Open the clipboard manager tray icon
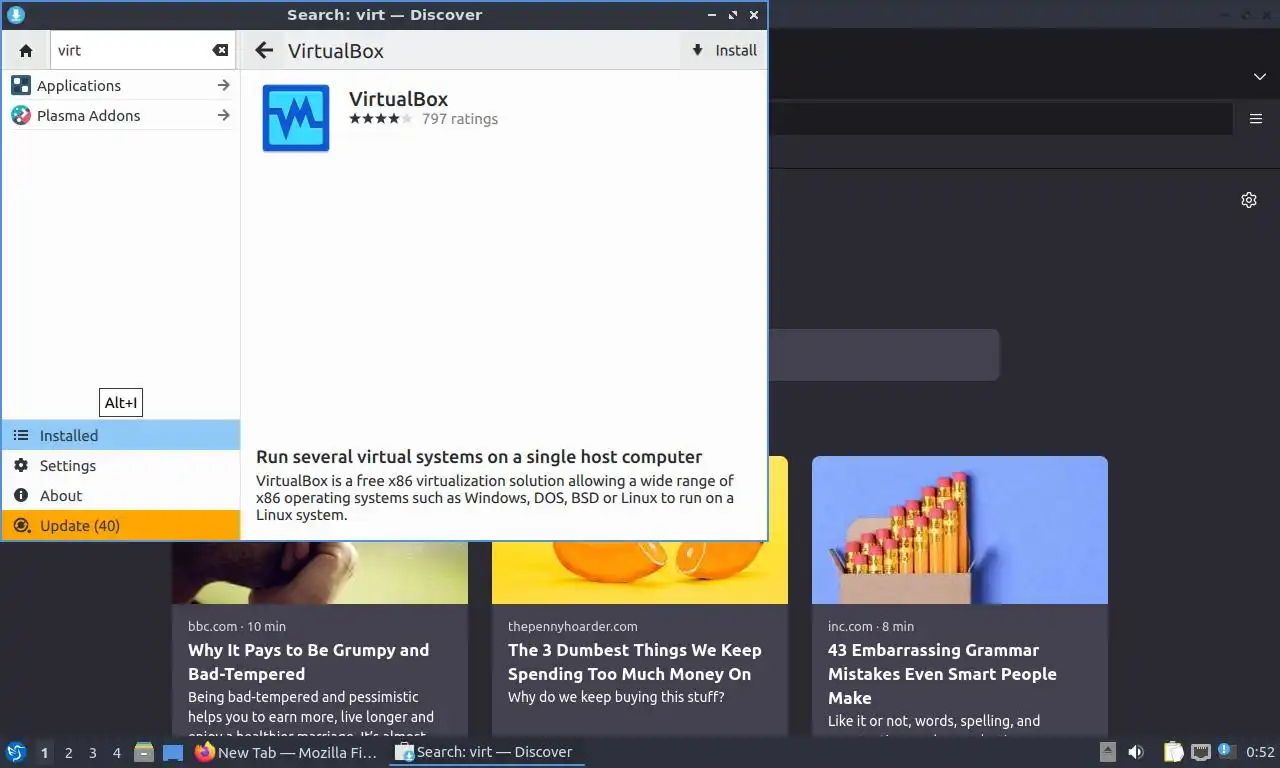 (1174, 752)
